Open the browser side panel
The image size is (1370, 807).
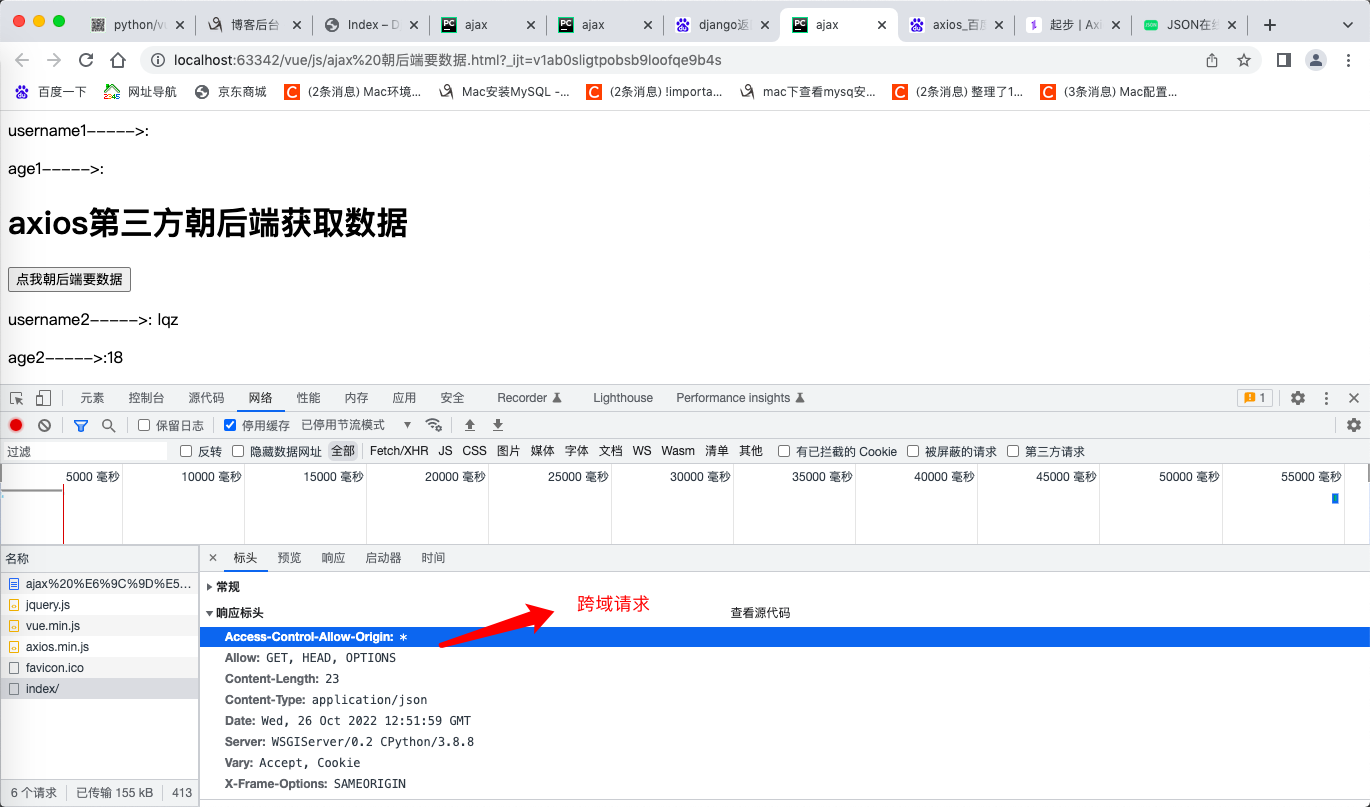tap(1284, 60)
